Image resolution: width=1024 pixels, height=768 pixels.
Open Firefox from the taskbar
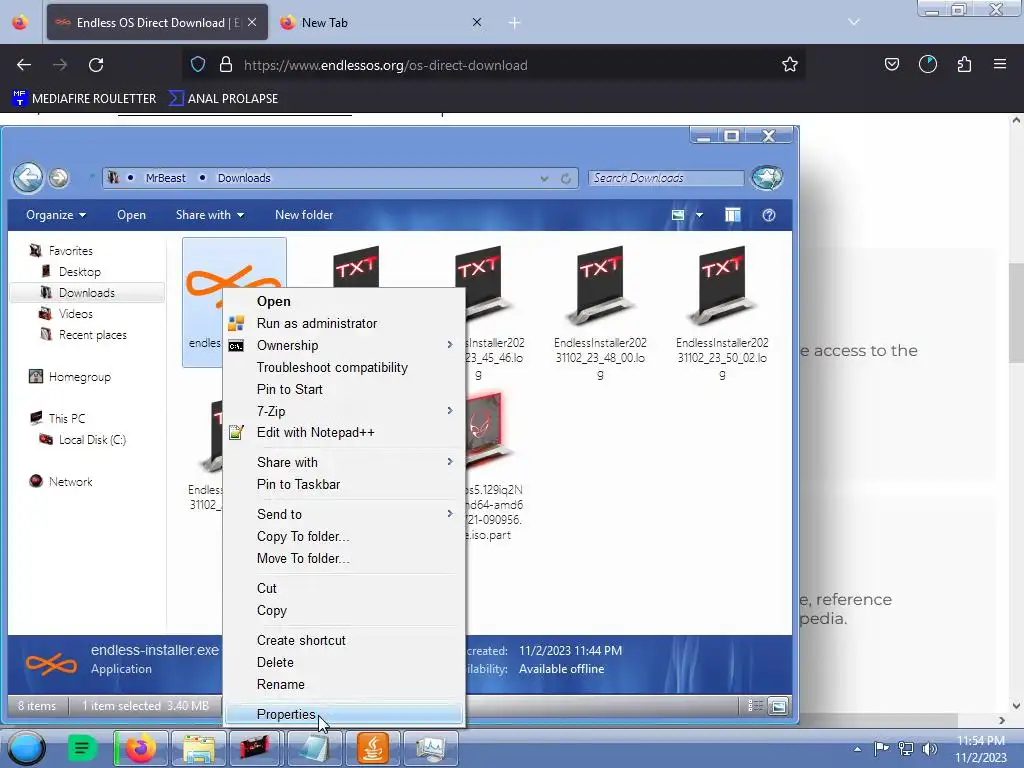[x=140, y=748]
